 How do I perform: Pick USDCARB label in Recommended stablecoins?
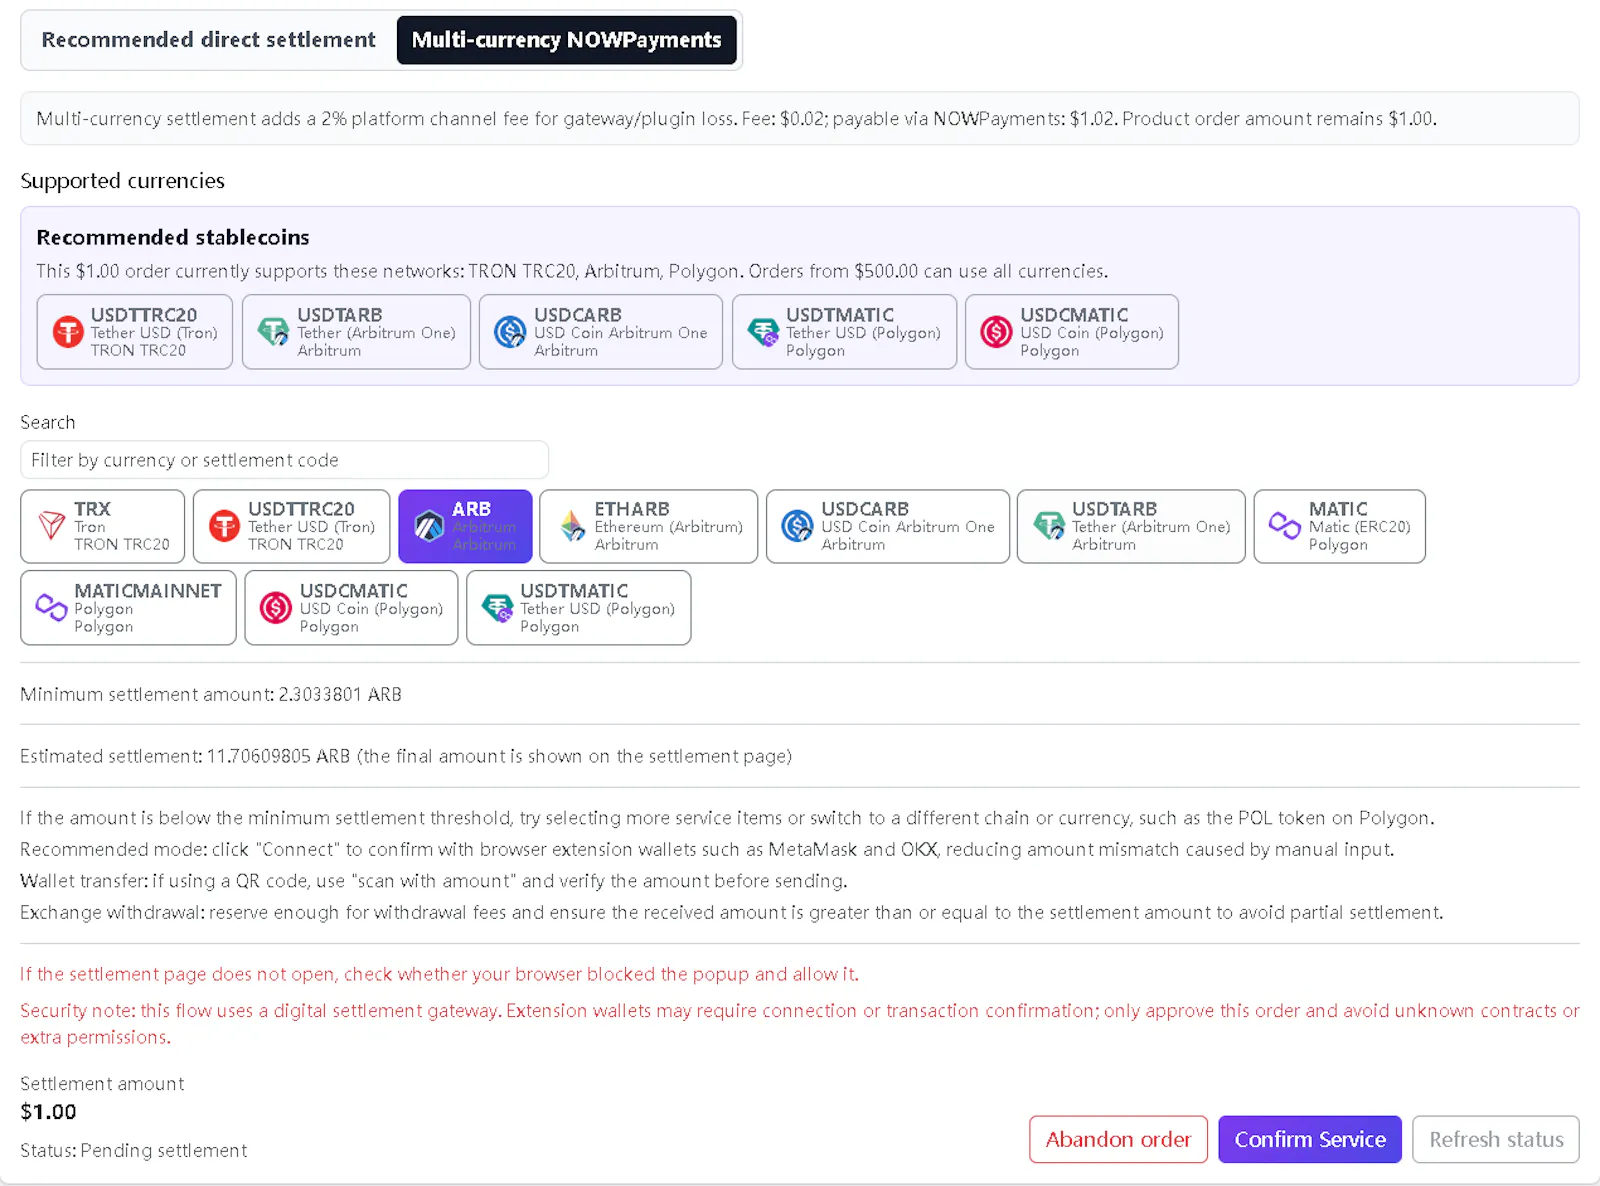(x=577, y=315)
